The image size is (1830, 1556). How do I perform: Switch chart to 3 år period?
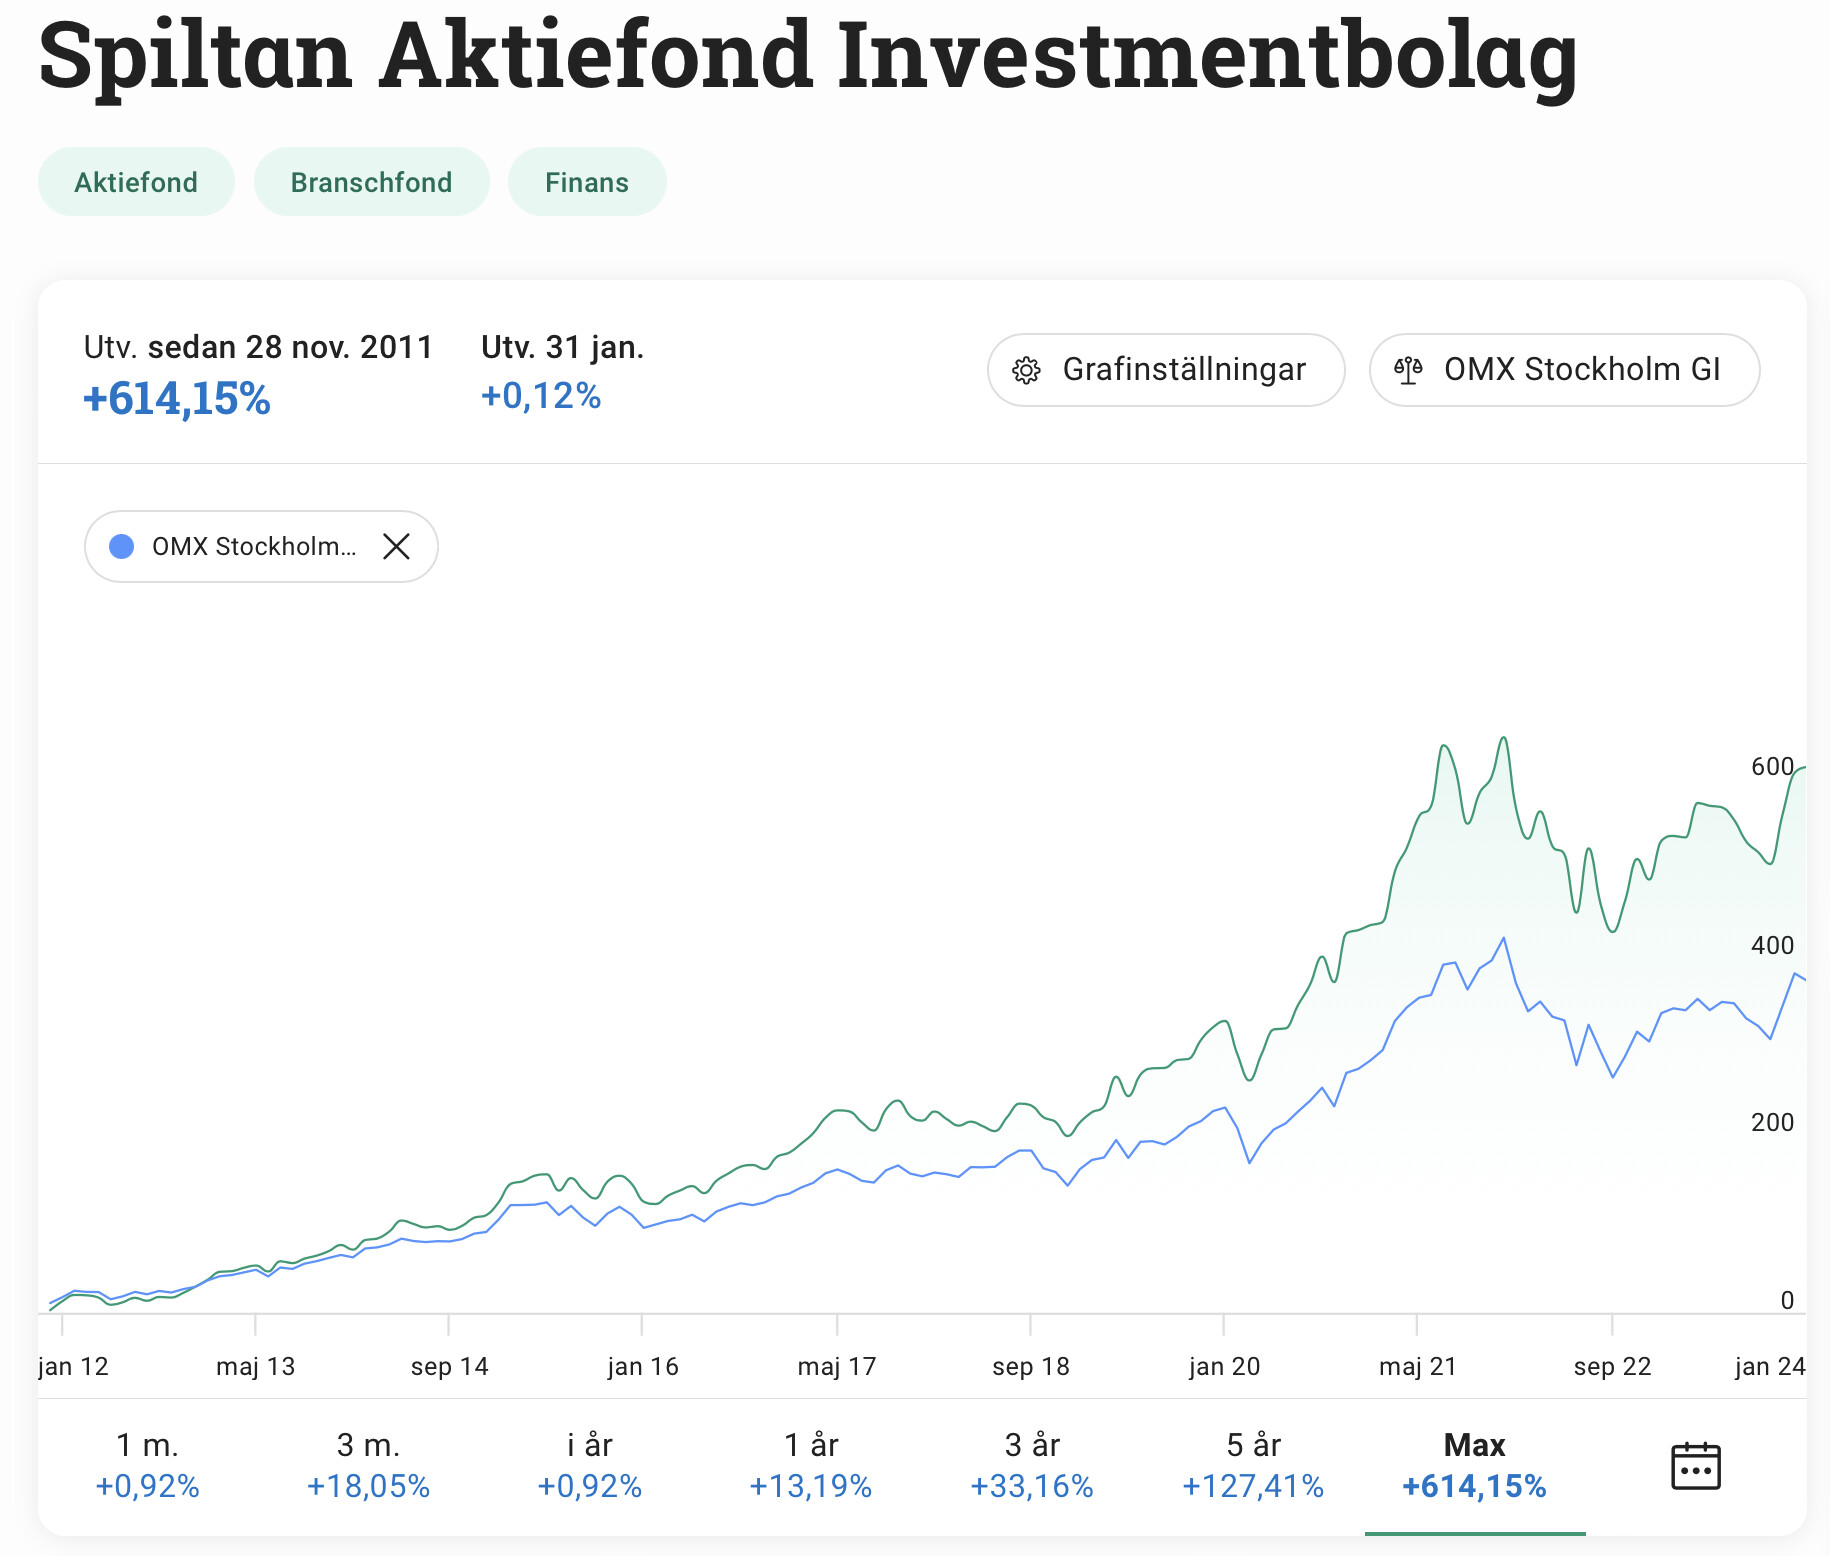point(1031,1465)
